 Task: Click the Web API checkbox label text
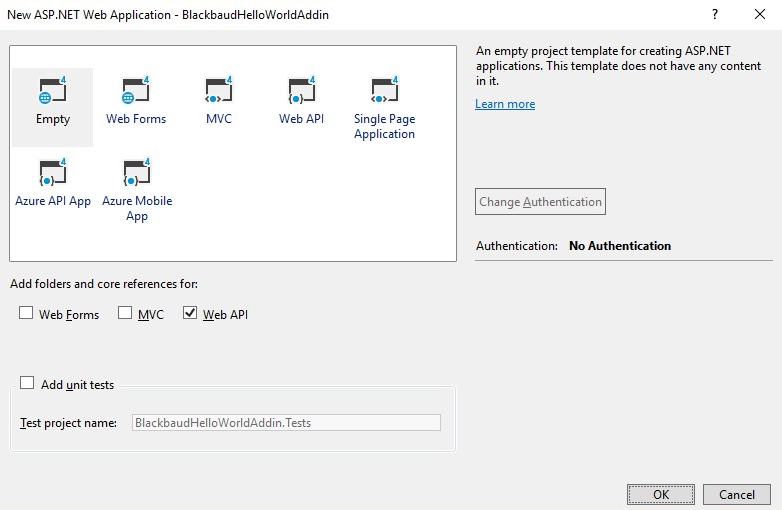point(225,315)
